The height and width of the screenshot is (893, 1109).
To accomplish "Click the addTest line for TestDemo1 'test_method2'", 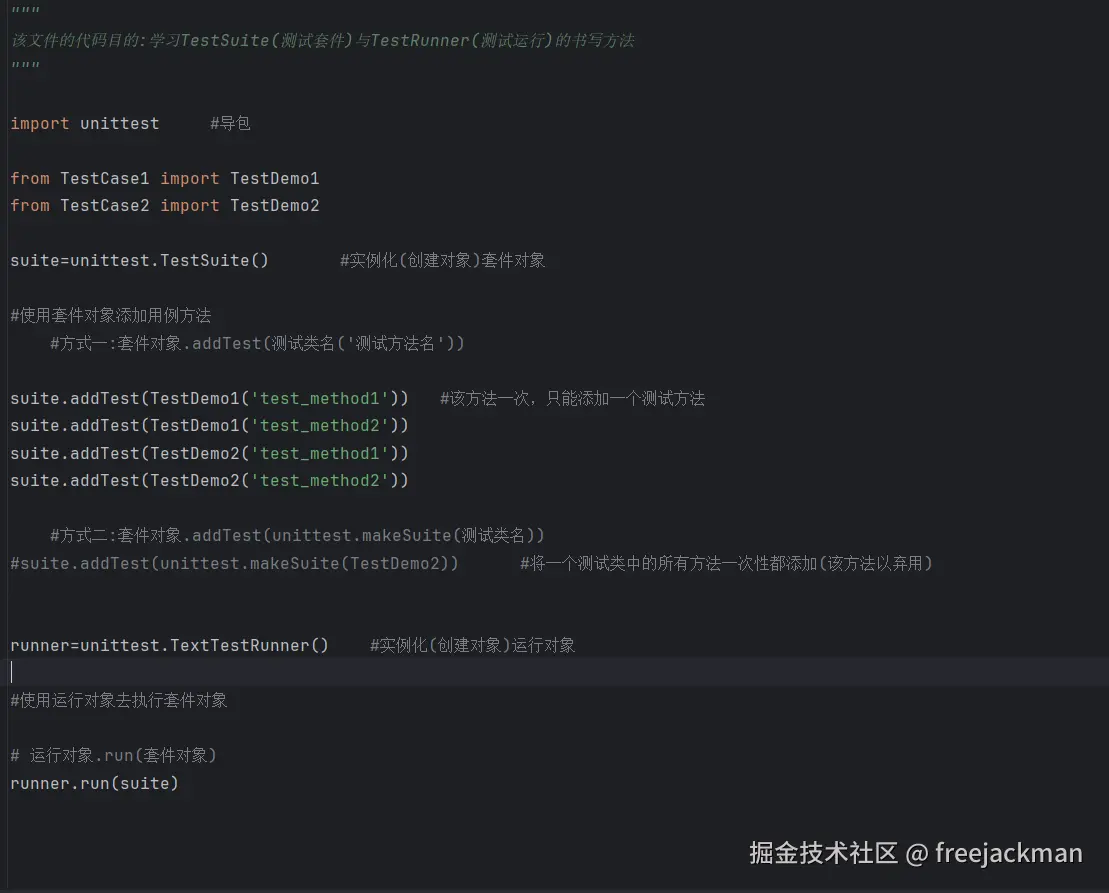I will click(x=210, y=426).
